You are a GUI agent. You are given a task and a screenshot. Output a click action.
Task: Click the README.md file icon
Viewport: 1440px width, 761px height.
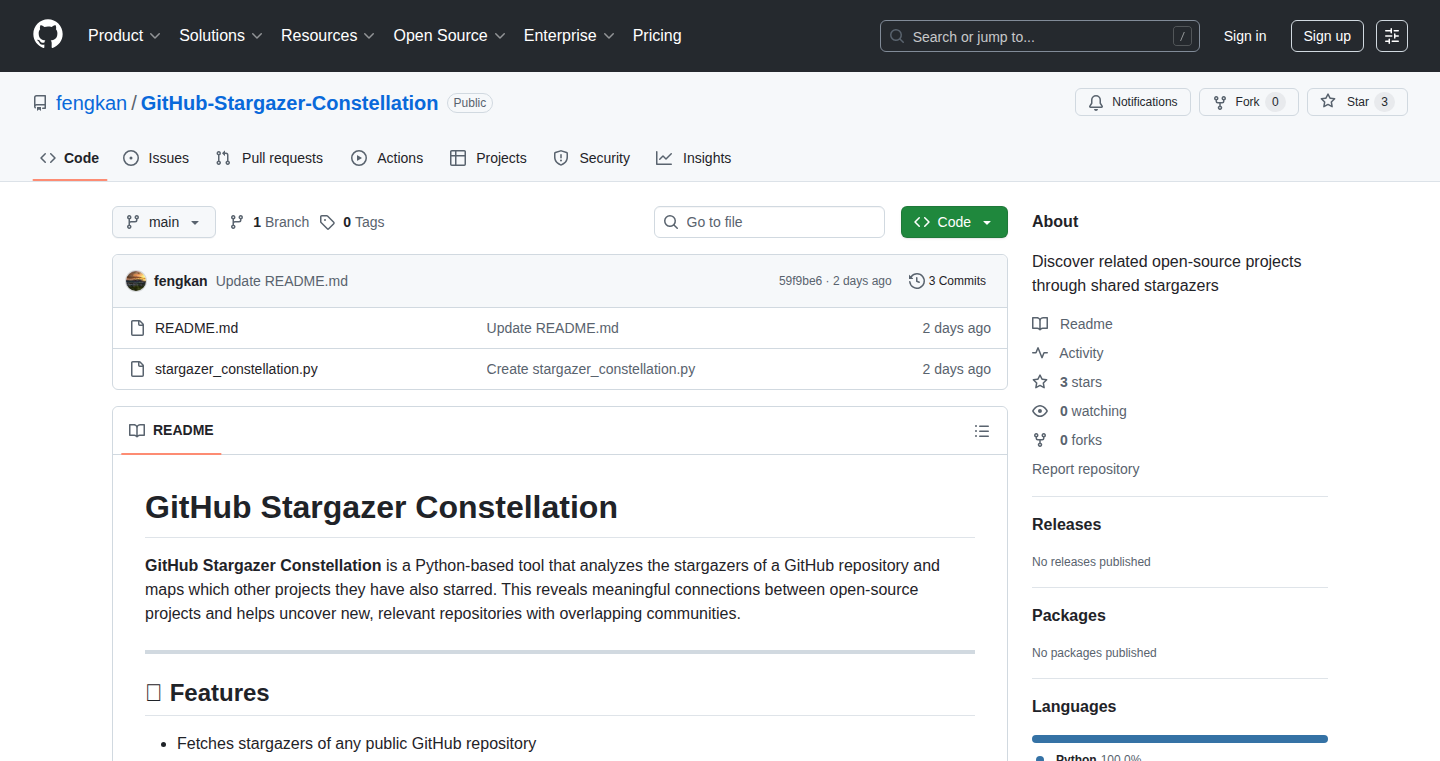click(138, 328)
